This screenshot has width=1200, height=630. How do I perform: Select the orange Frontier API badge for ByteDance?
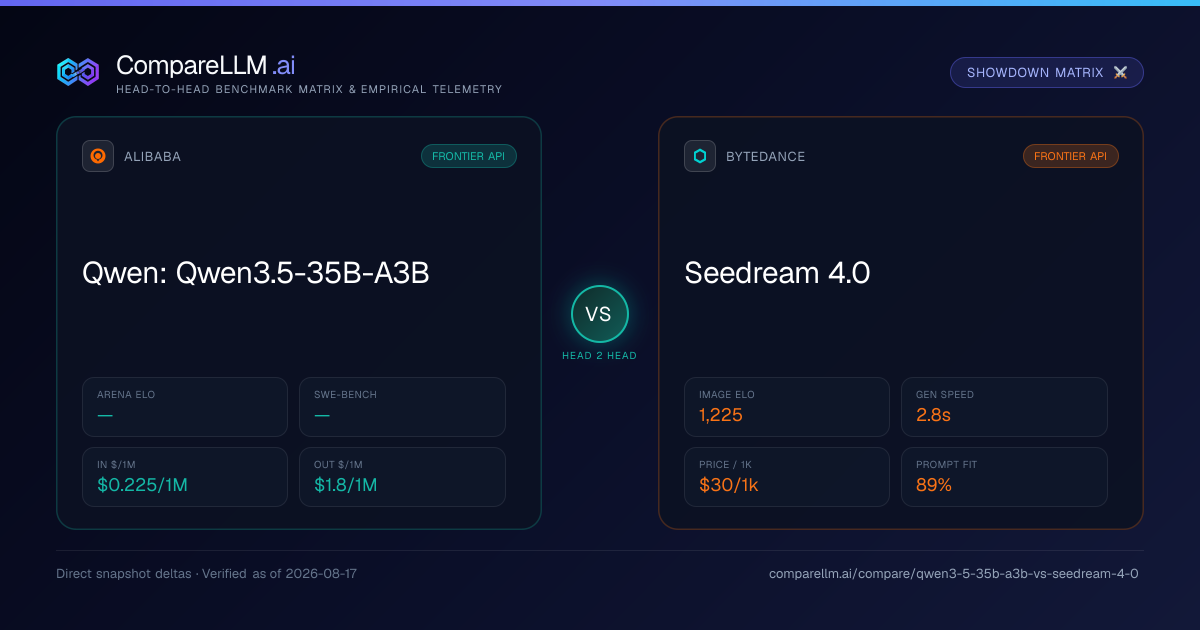[1071, 156]
